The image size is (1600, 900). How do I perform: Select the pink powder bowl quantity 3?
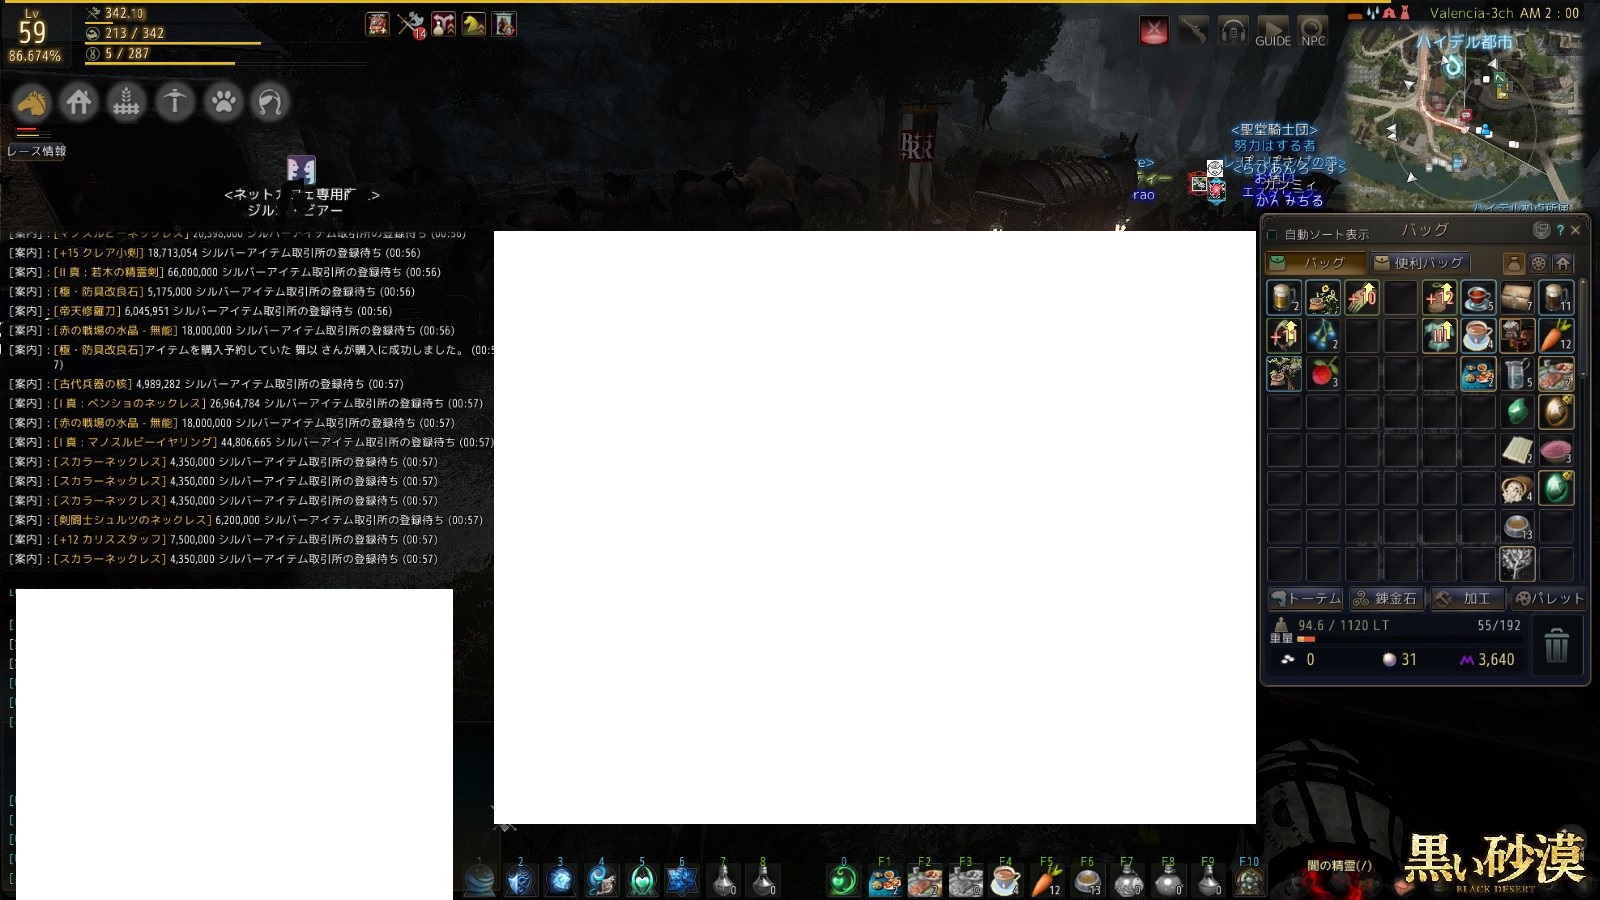tap(1556, 449)
